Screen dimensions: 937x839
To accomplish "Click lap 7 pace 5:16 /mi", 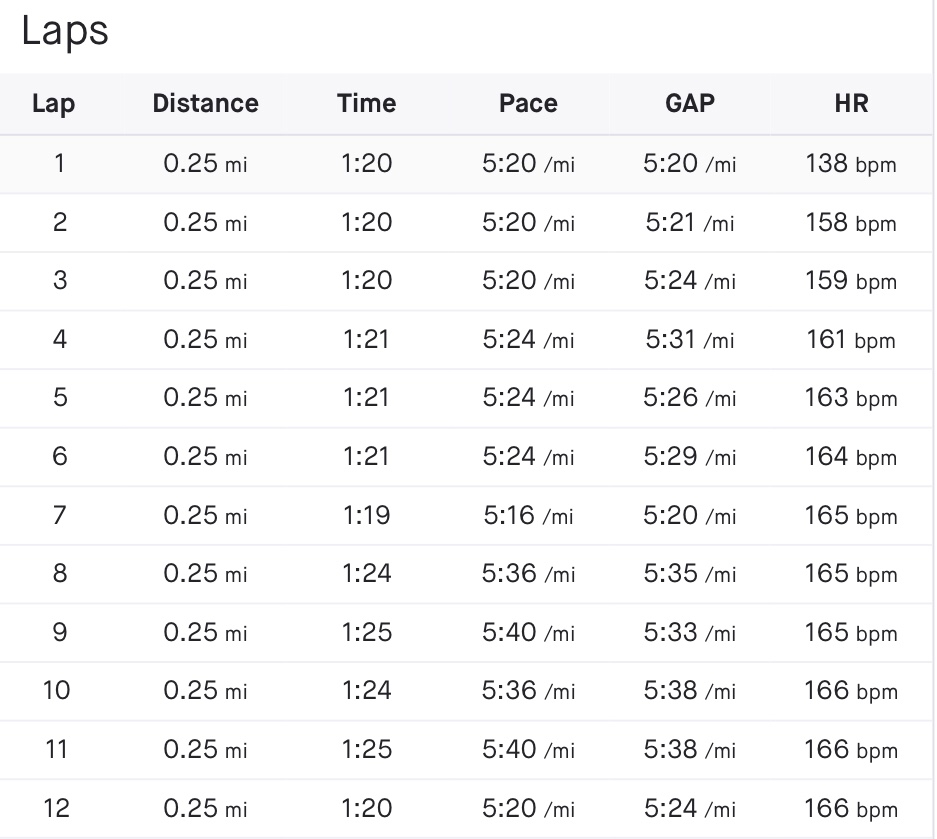I will (x=528, y=515).
